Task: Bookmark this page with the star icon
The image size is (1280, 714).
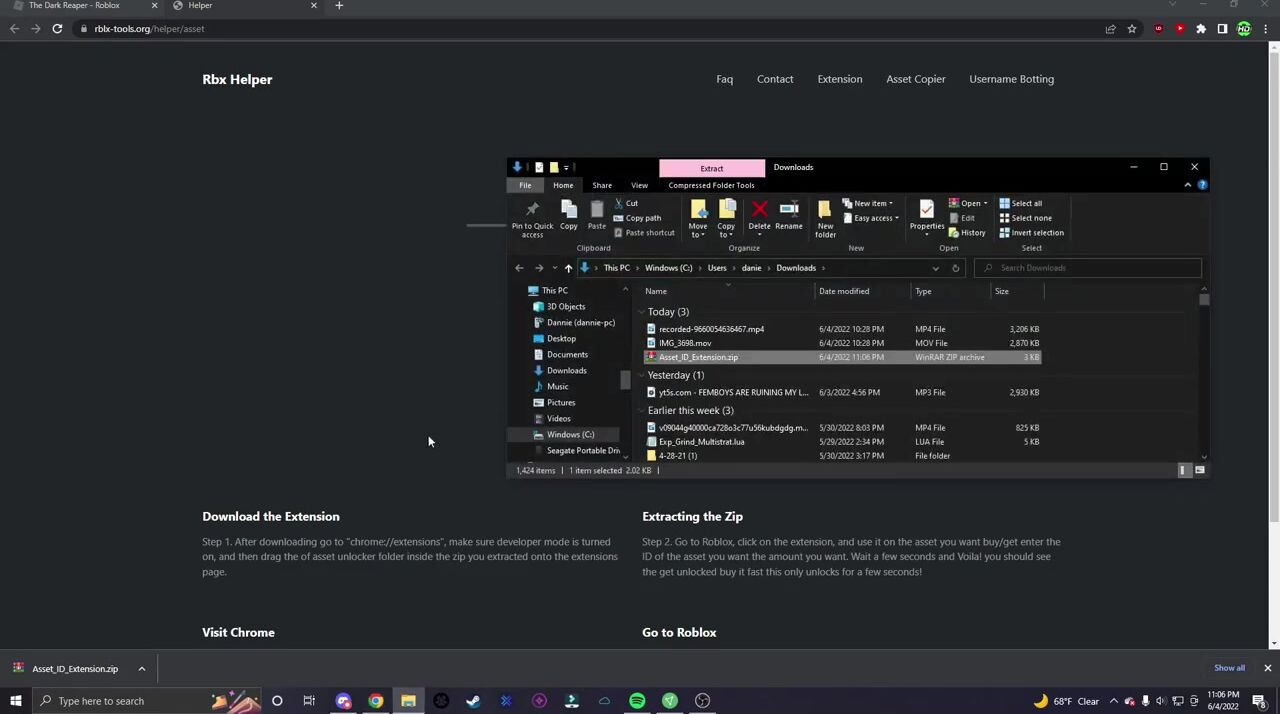Action: tap(1132, 29)
